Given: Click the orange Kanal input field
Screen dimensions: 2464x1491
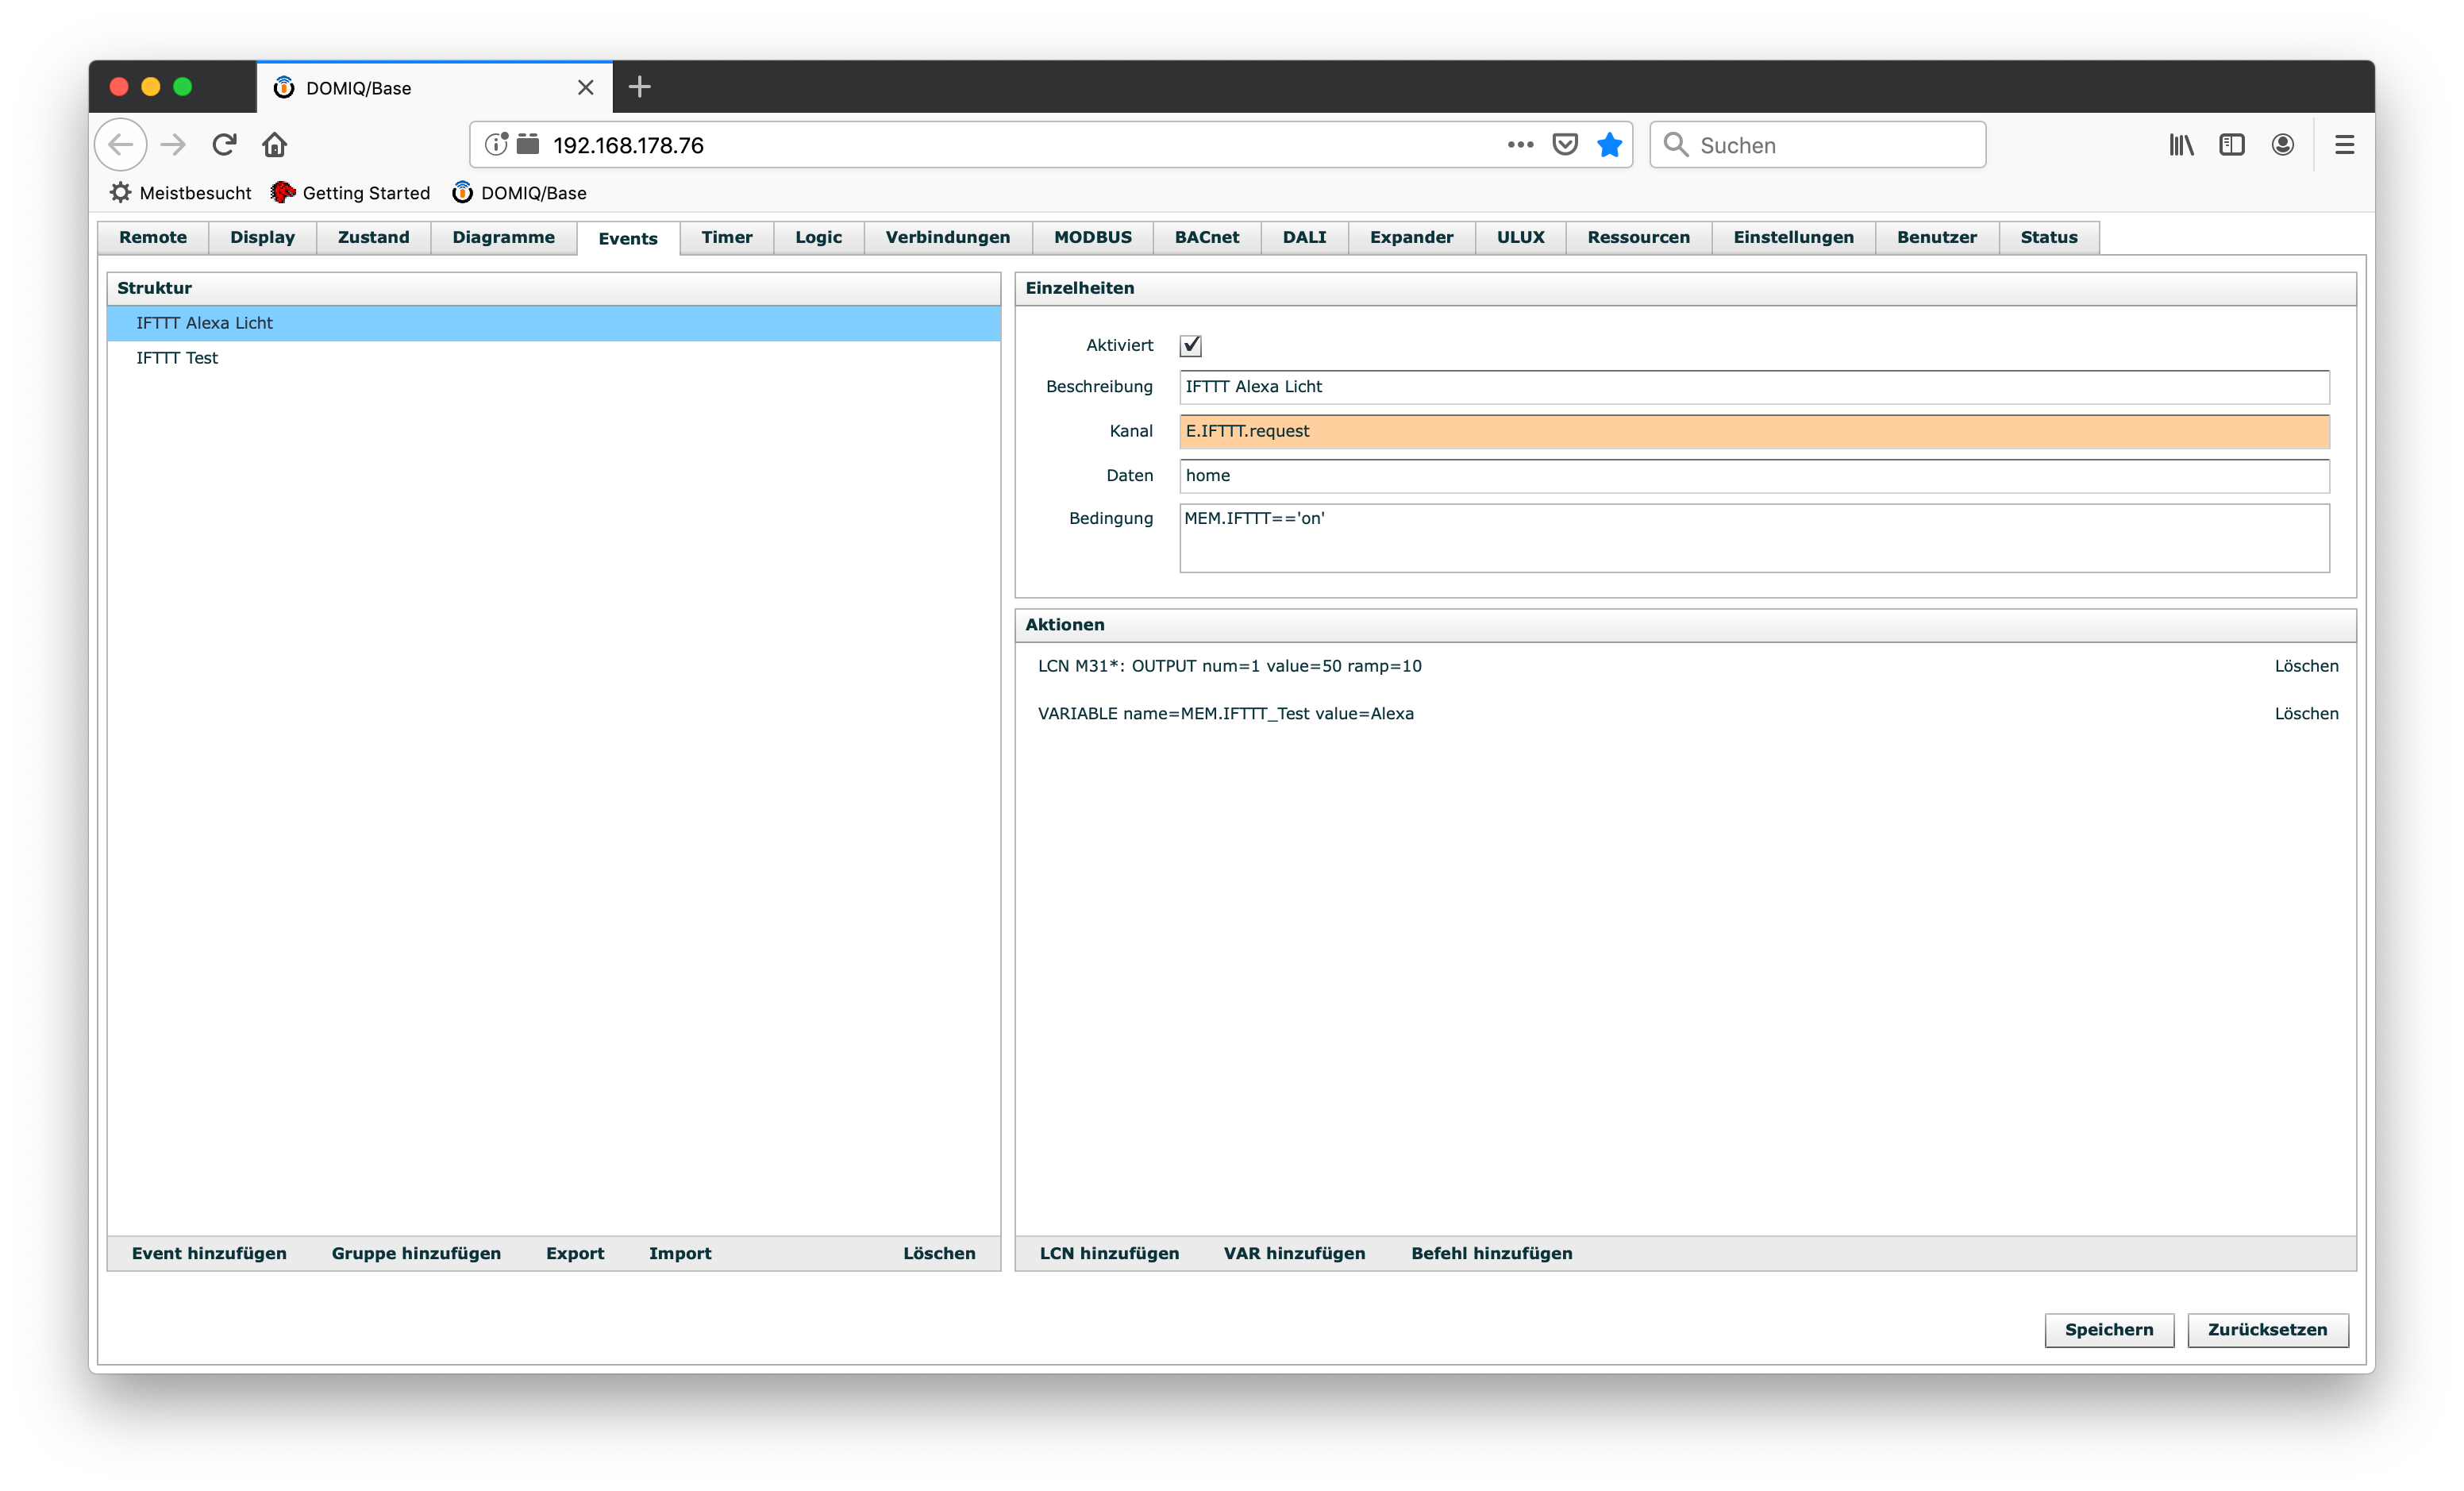Looking at the screenshot, I should tap(1754, 431).
